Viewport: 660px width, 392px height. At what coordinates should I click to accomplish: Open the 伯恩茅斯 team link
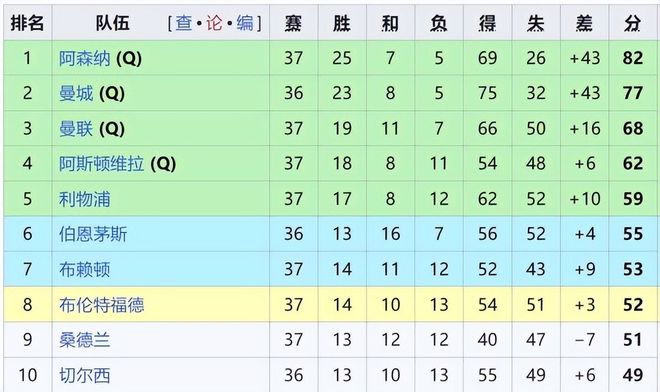(x=93, y=234)
